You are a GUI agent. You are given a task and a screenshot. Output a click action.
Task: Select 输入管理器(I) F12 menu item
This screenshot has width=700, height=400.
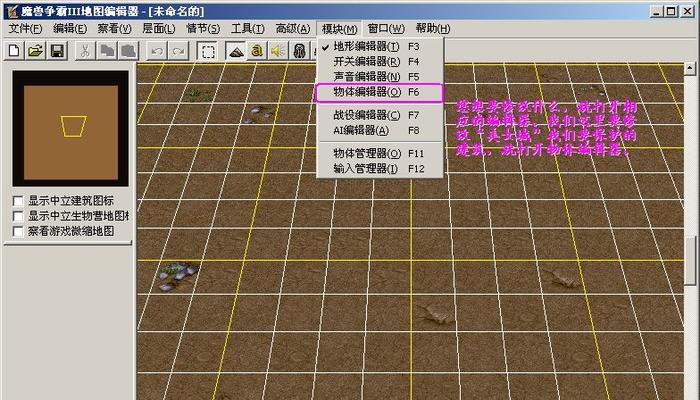380,169
